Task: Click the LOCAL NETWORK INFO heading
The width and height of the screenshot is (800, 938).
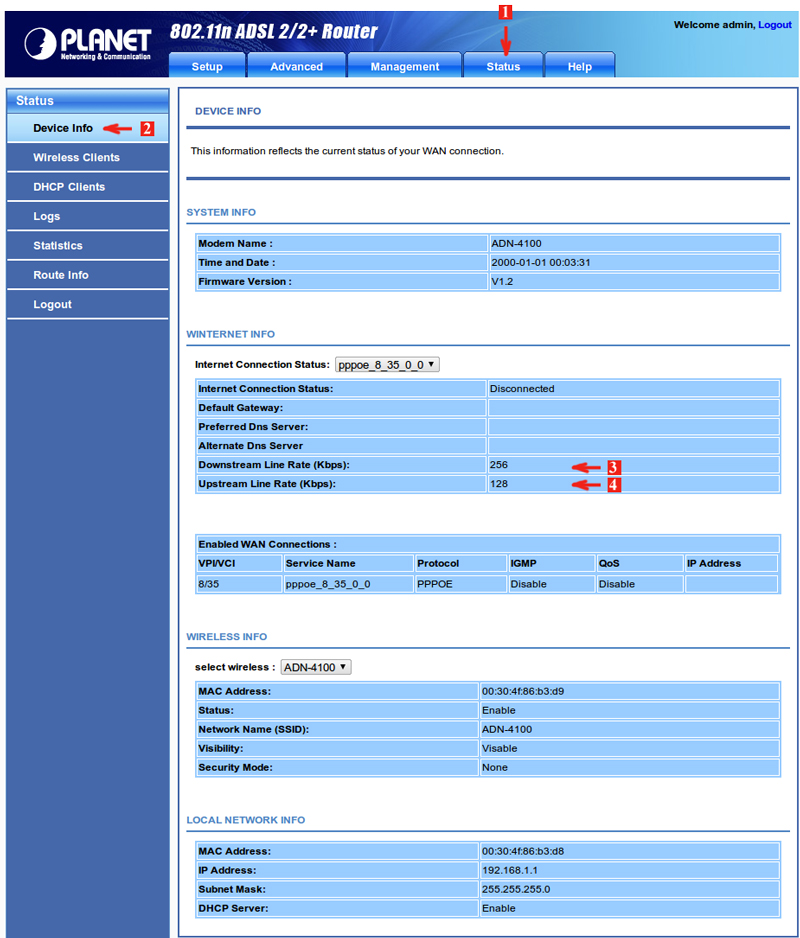Action: point(246,820)
